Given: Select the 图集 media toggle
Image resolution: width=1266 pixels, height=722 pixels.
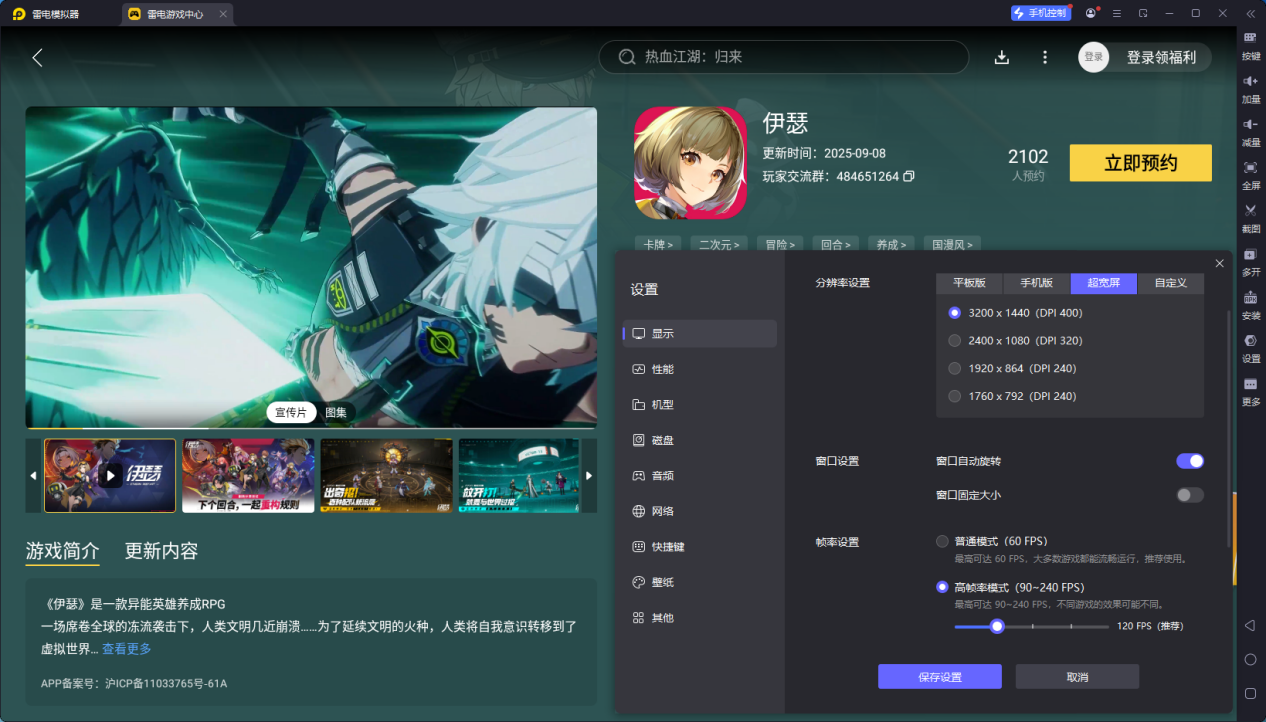Looking at the screenshot, I should [336, 412].
